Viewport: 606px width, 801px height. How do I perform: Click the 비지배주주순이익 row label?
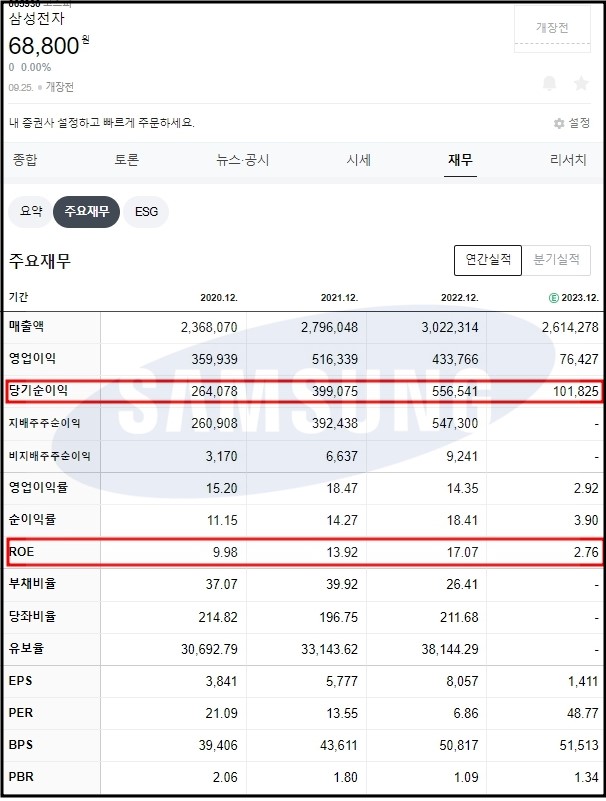(50, 456)
